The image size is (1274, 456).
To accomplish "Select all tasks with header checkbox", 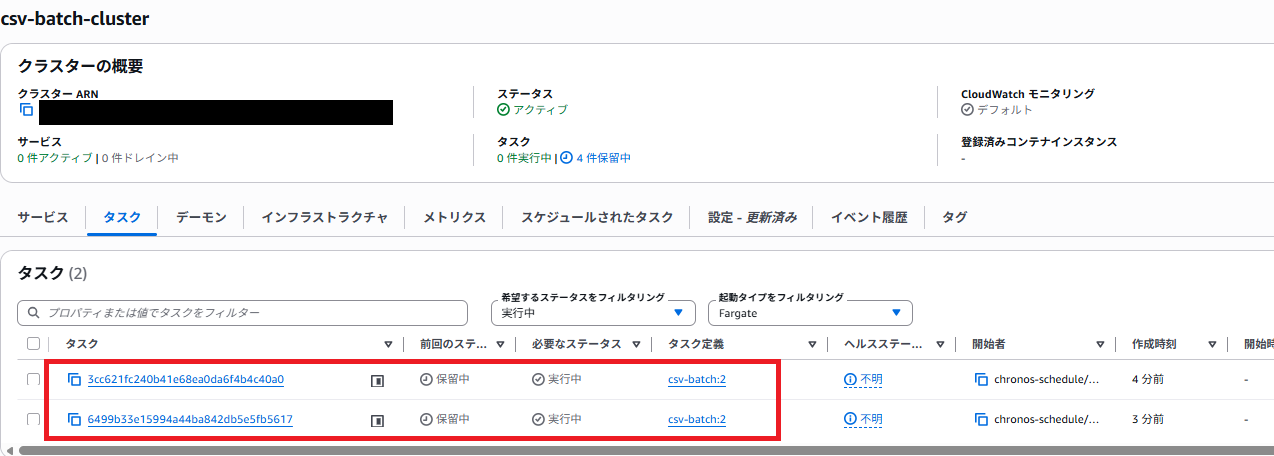I will tap(34, 344).
